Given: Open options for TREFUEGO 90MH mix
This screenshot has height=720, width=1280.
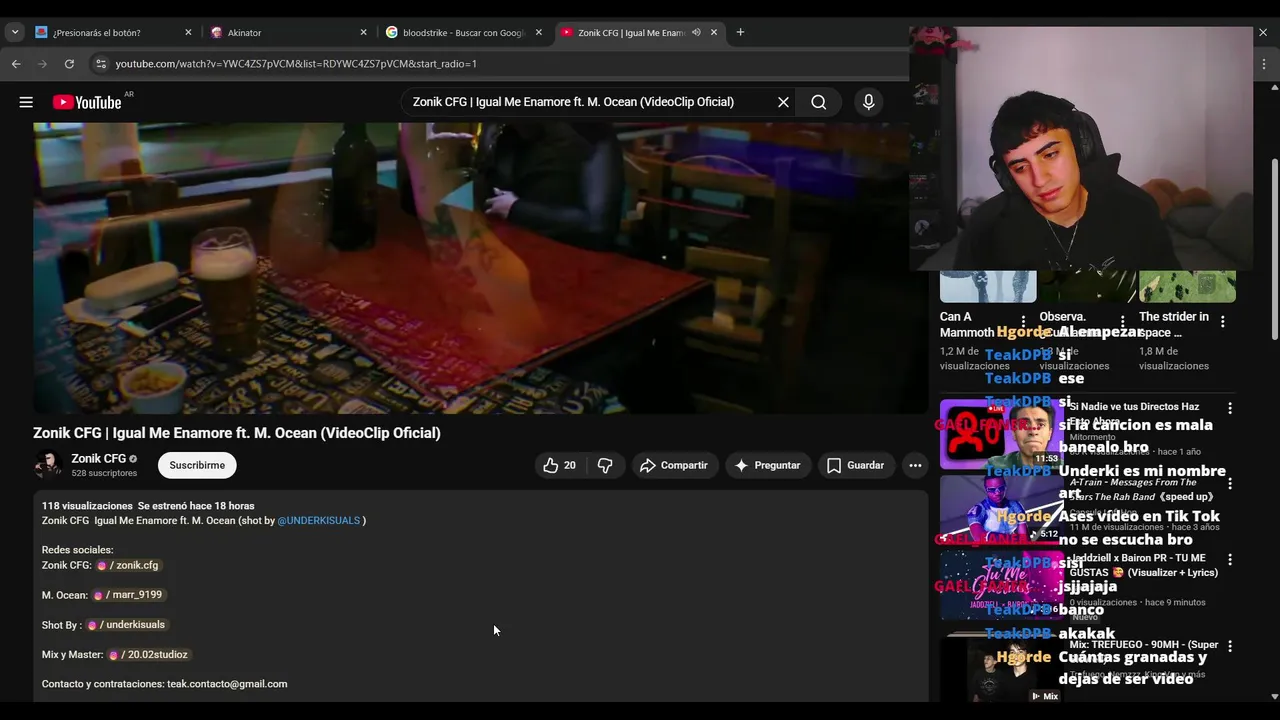Looking at the screenshot, I should (x=1230, y=647).
